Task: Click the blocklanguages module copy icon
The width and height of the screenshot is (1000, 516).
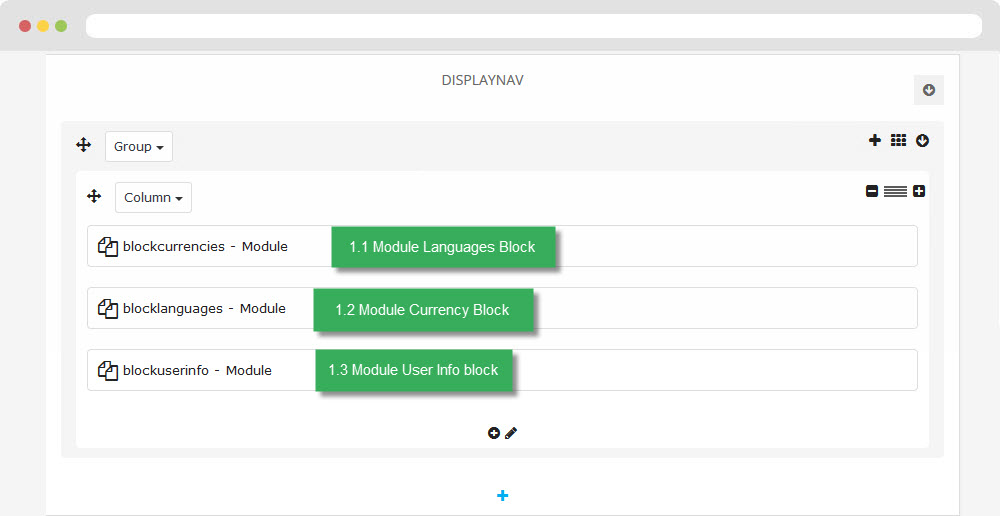Action: (108, 309)
